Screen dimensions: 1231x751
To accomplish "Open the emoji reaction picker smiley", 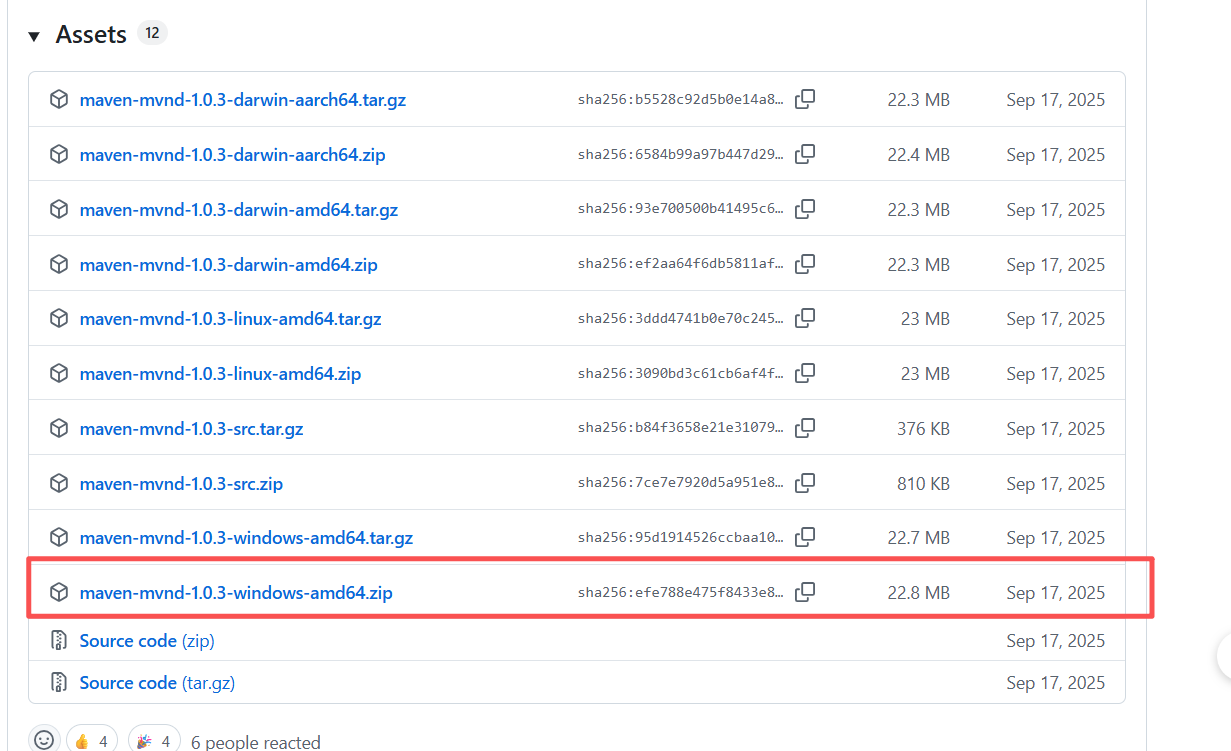I will coord(44,740).
